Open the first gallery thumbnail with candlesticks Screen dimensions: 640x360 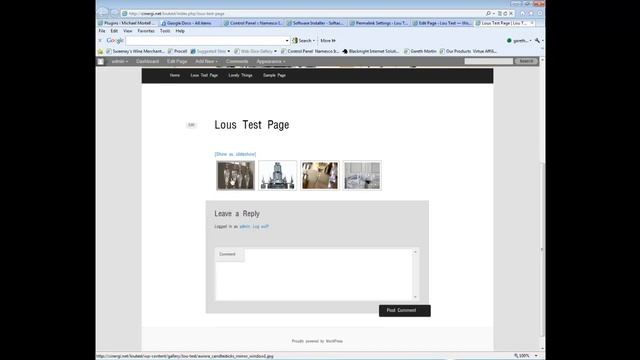tap(236, 176)
